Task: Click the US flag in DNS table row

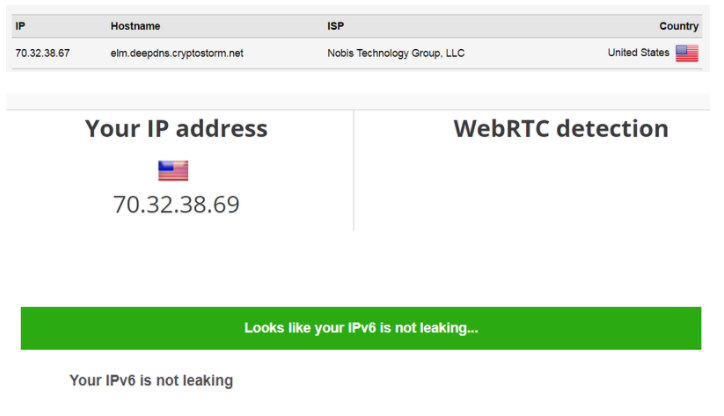Action: (687, 53)
